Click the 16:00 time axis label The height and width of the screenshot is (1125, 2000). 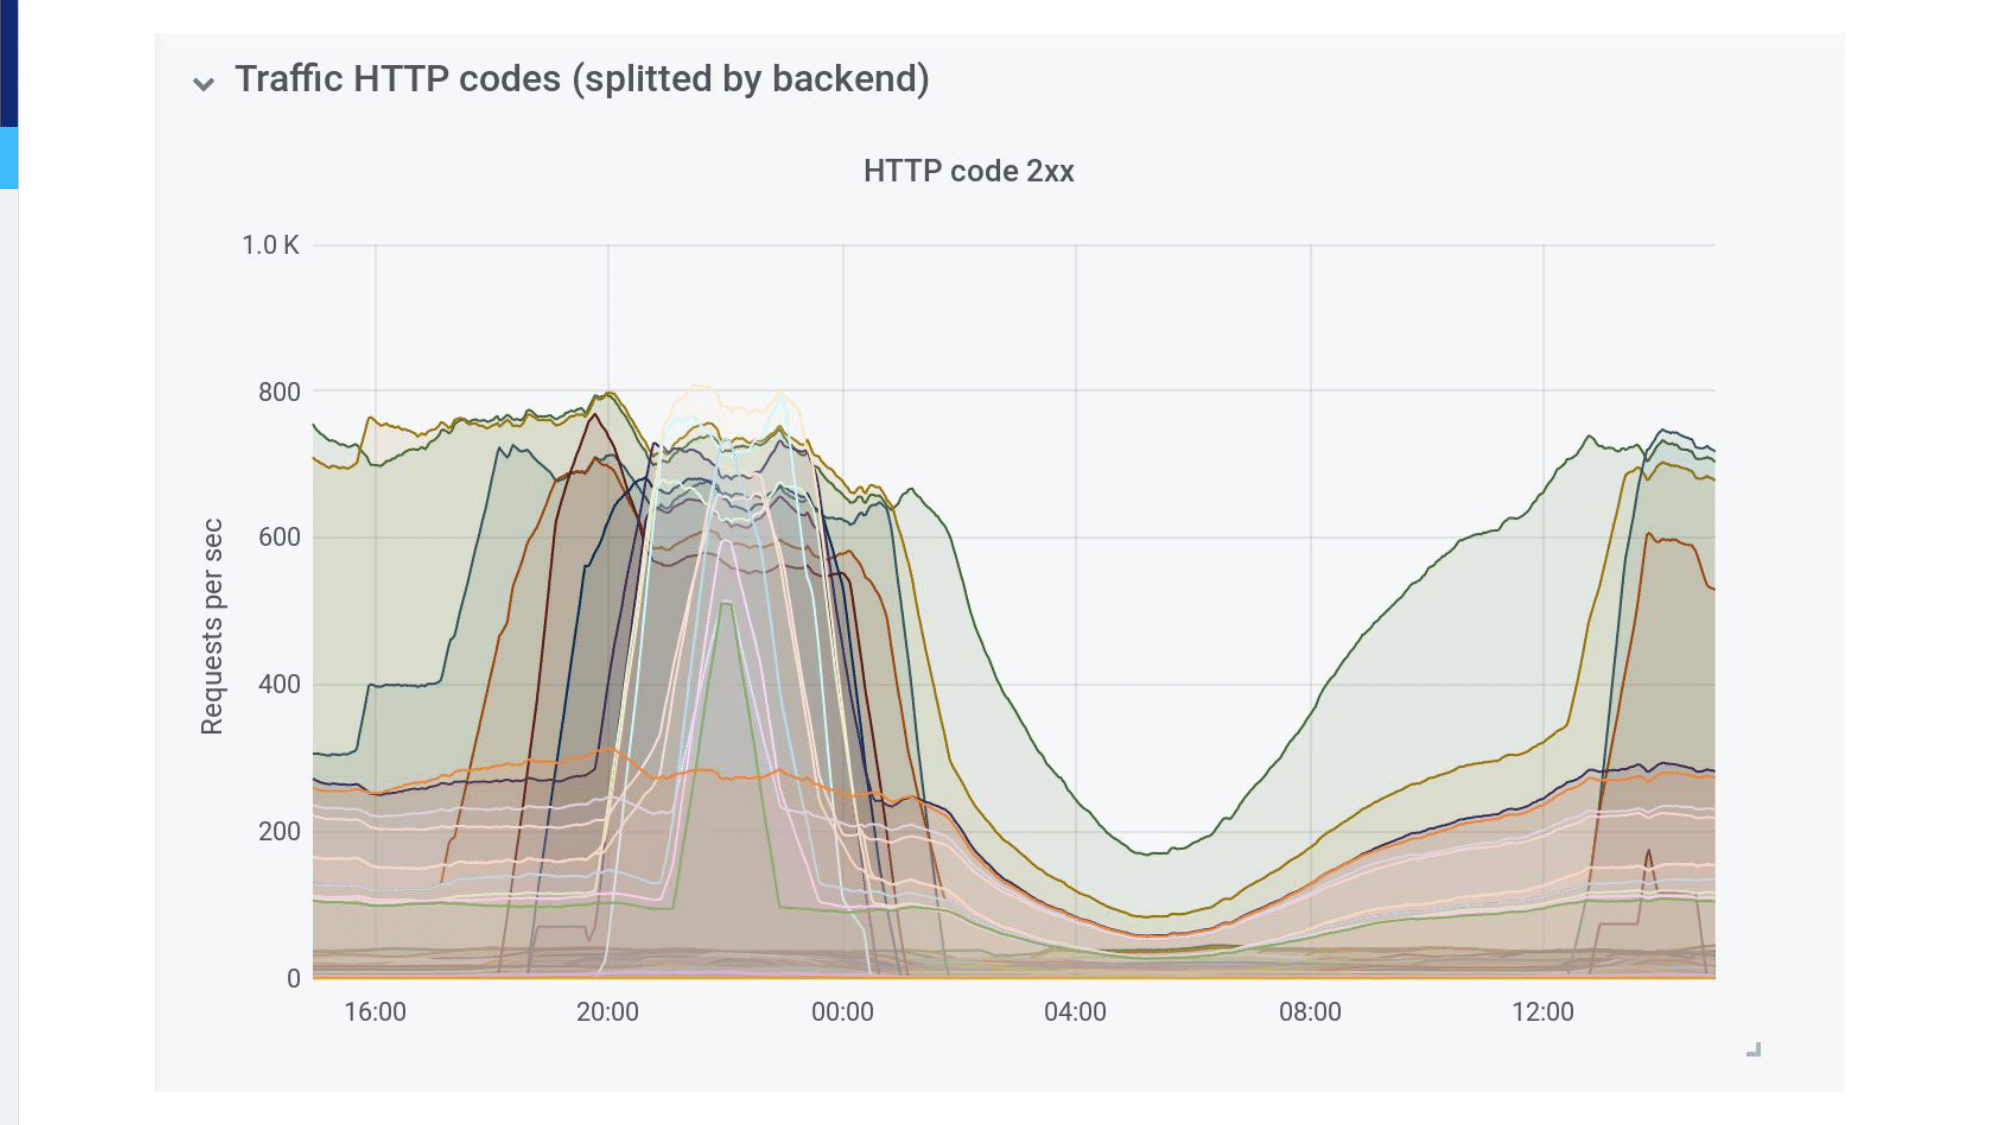tap(375, 1012)
